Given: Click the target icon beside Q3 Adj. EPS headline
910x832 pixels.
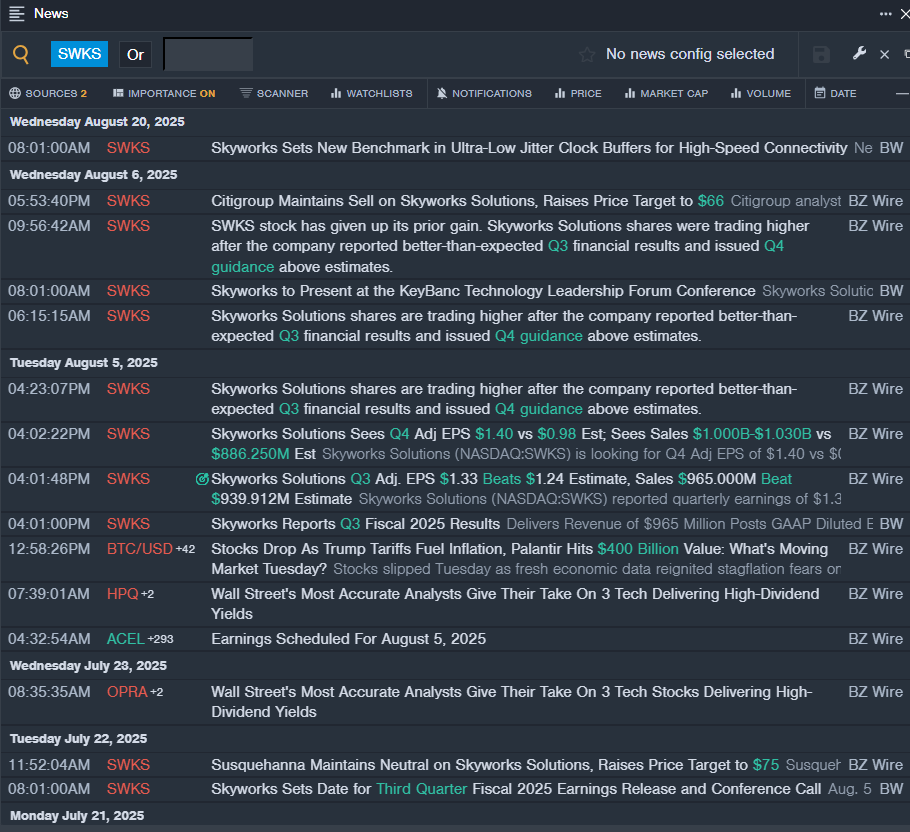Looking at the screenshot, I should coord(202,479).
